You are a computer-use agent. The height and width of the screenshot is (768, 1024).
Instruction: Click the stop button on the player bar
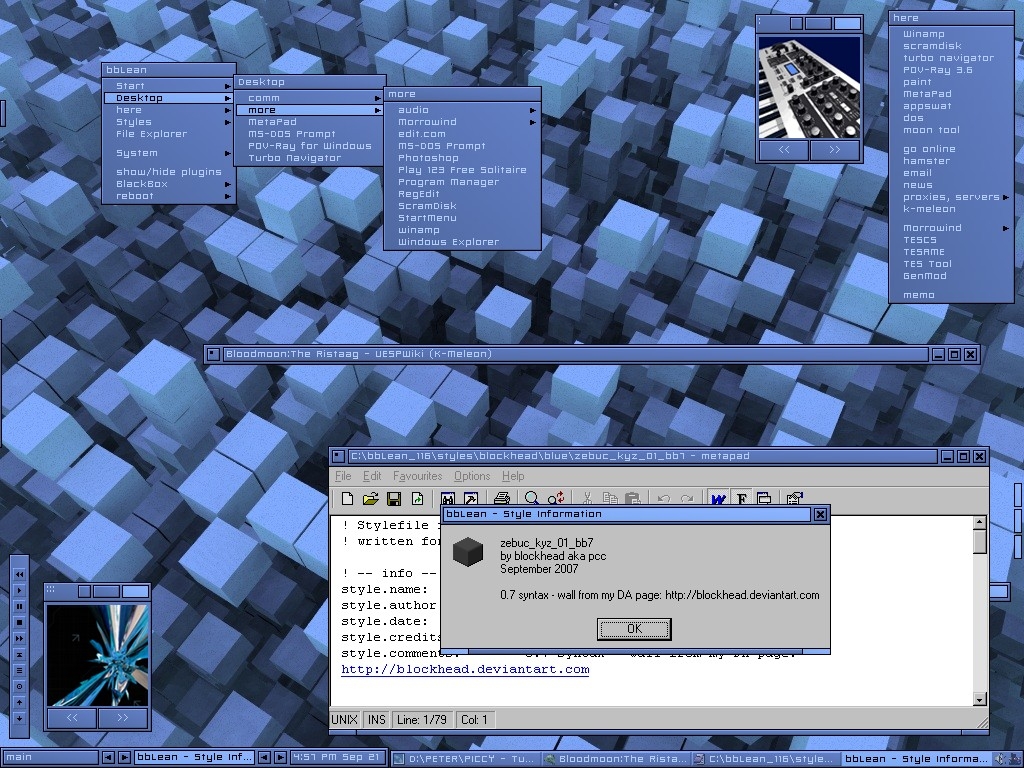point(20,622)
